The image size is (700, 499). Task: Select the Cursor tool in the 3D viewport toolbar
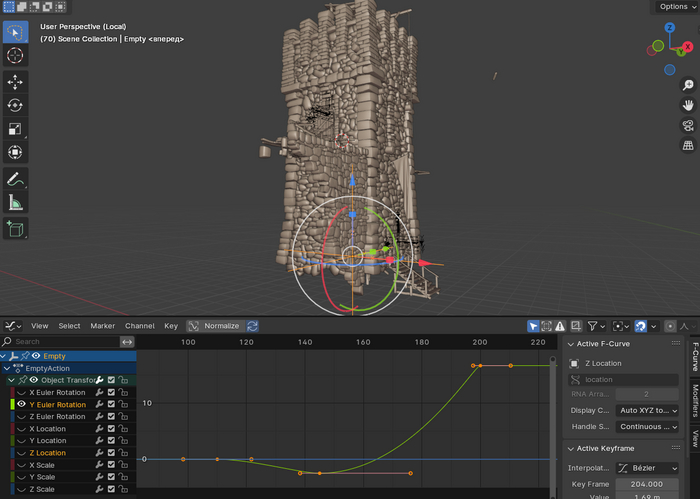click(x=15, y=55)
